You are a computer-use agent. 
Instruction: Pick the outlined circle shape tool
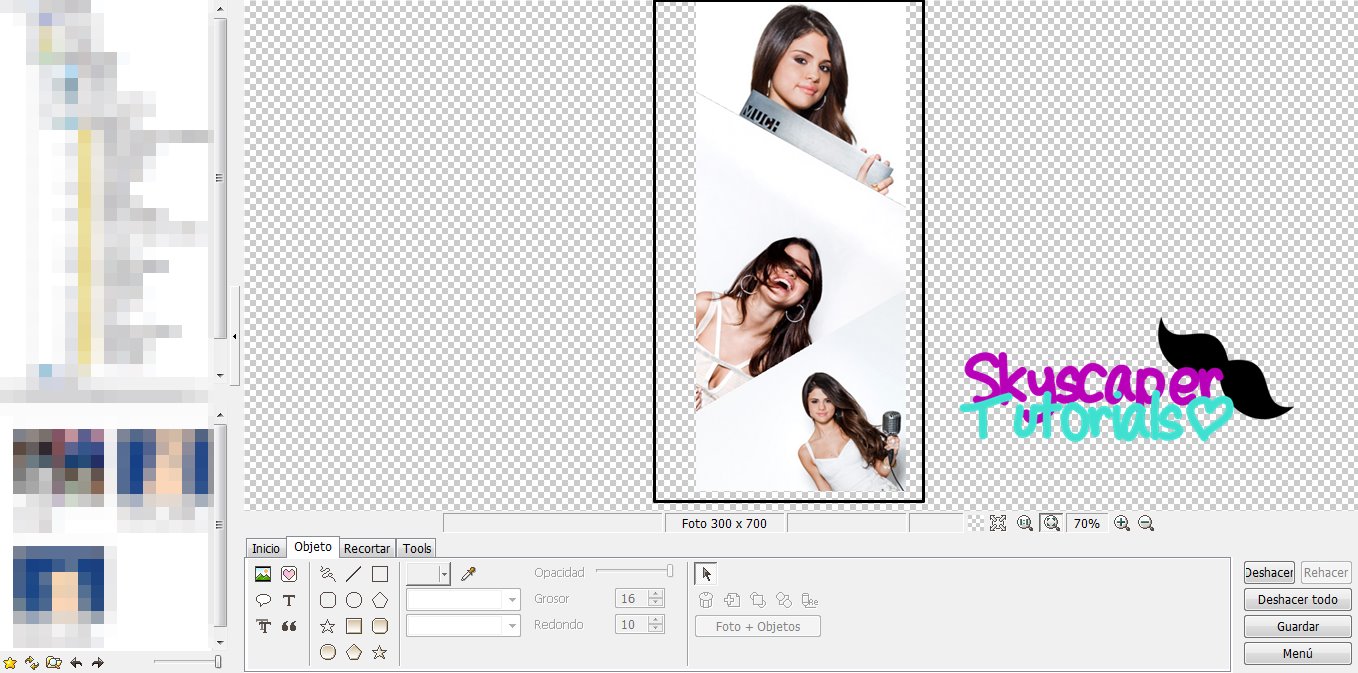(x=353, y=600)
